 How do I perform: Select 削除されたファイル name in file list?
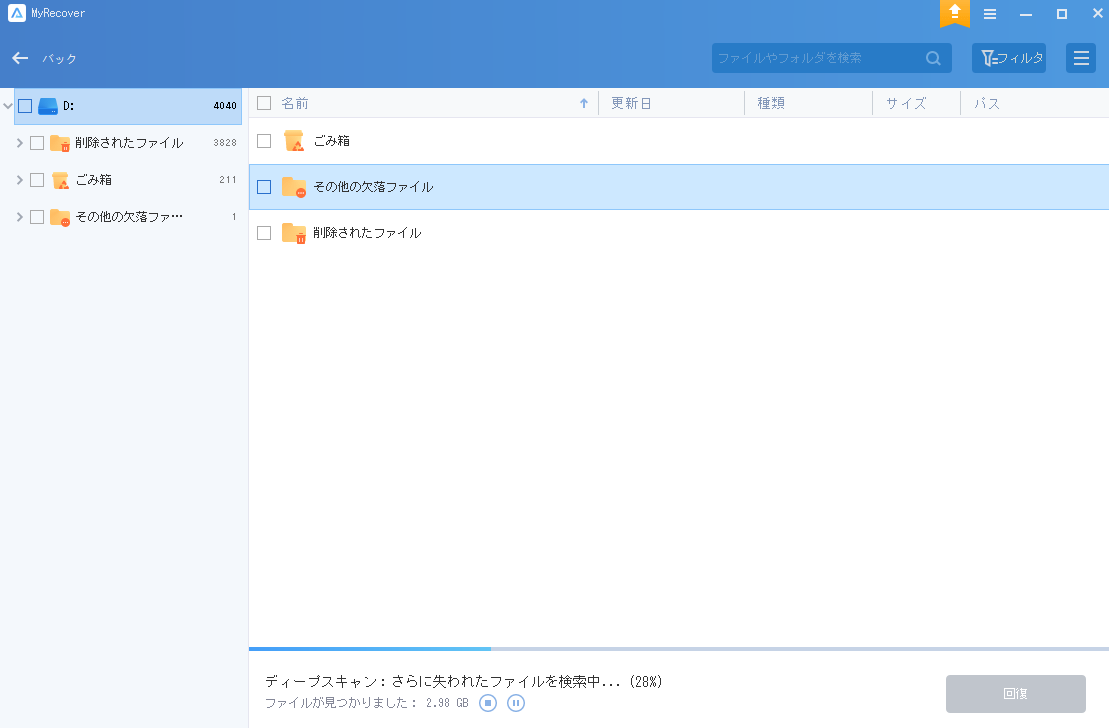click(x=367, y=233)
